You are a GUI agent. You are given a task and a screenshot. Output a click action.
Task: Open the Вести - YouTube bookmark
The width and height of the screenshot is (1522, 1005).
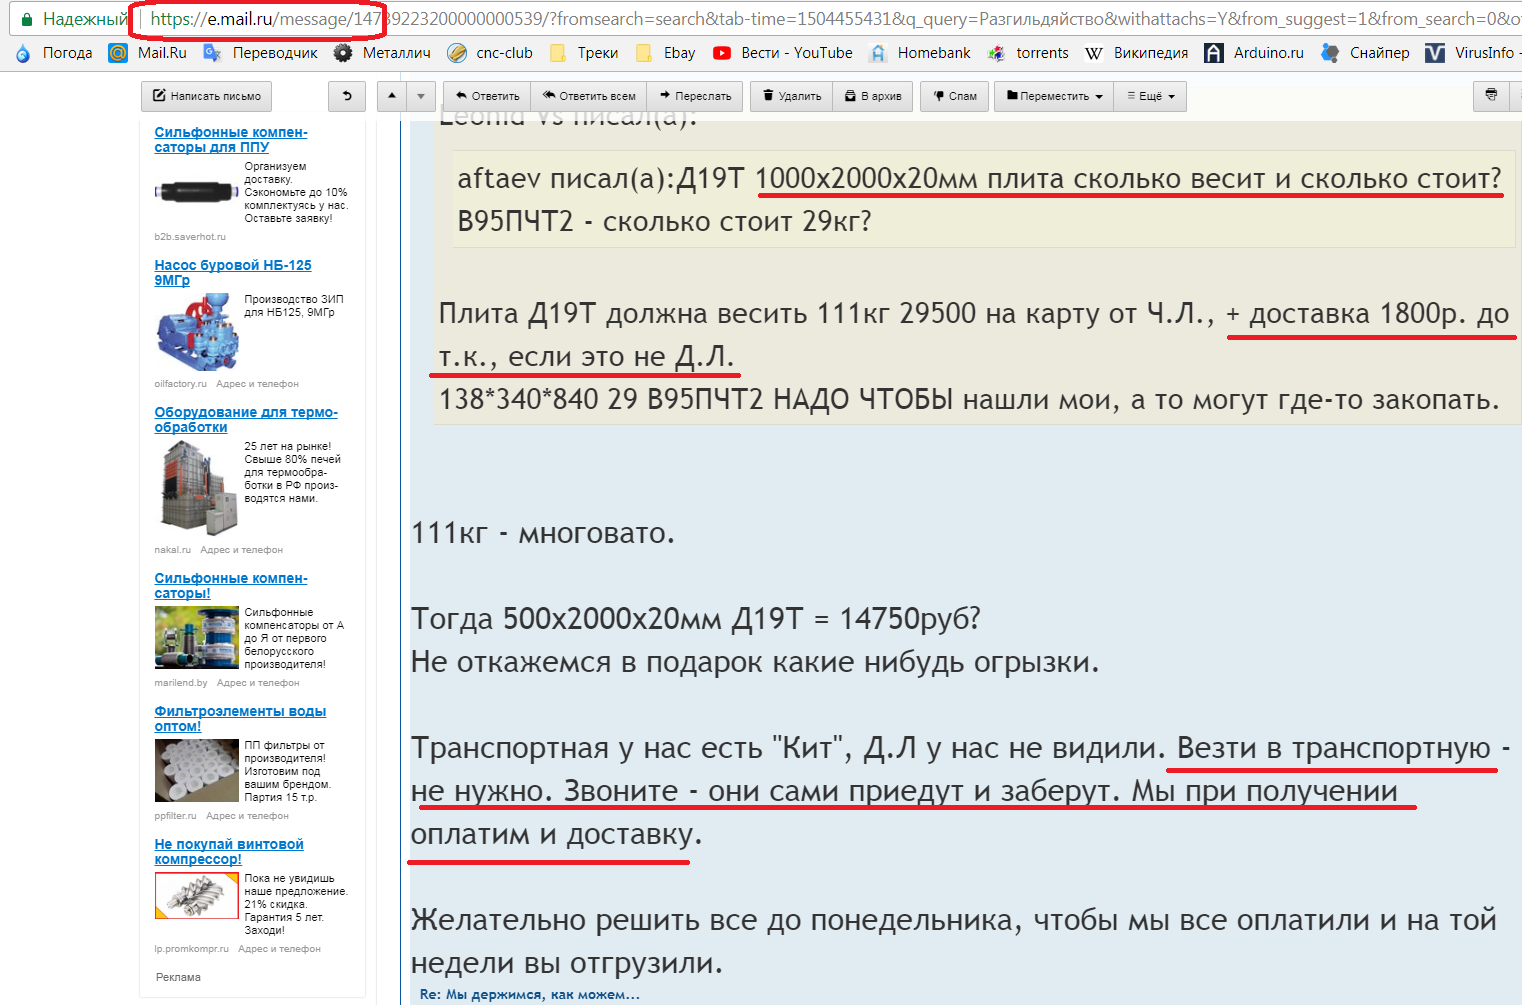(x=783, y=53)
